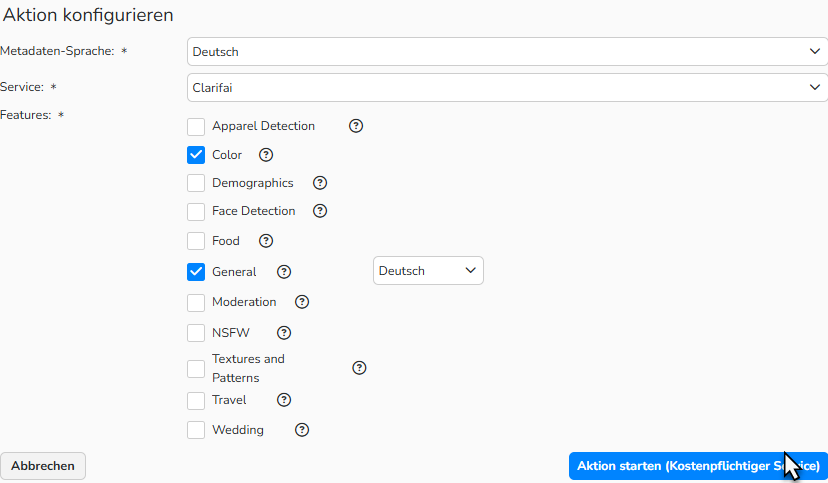Show help icon next to Color
828x483 pixels.
266,155
